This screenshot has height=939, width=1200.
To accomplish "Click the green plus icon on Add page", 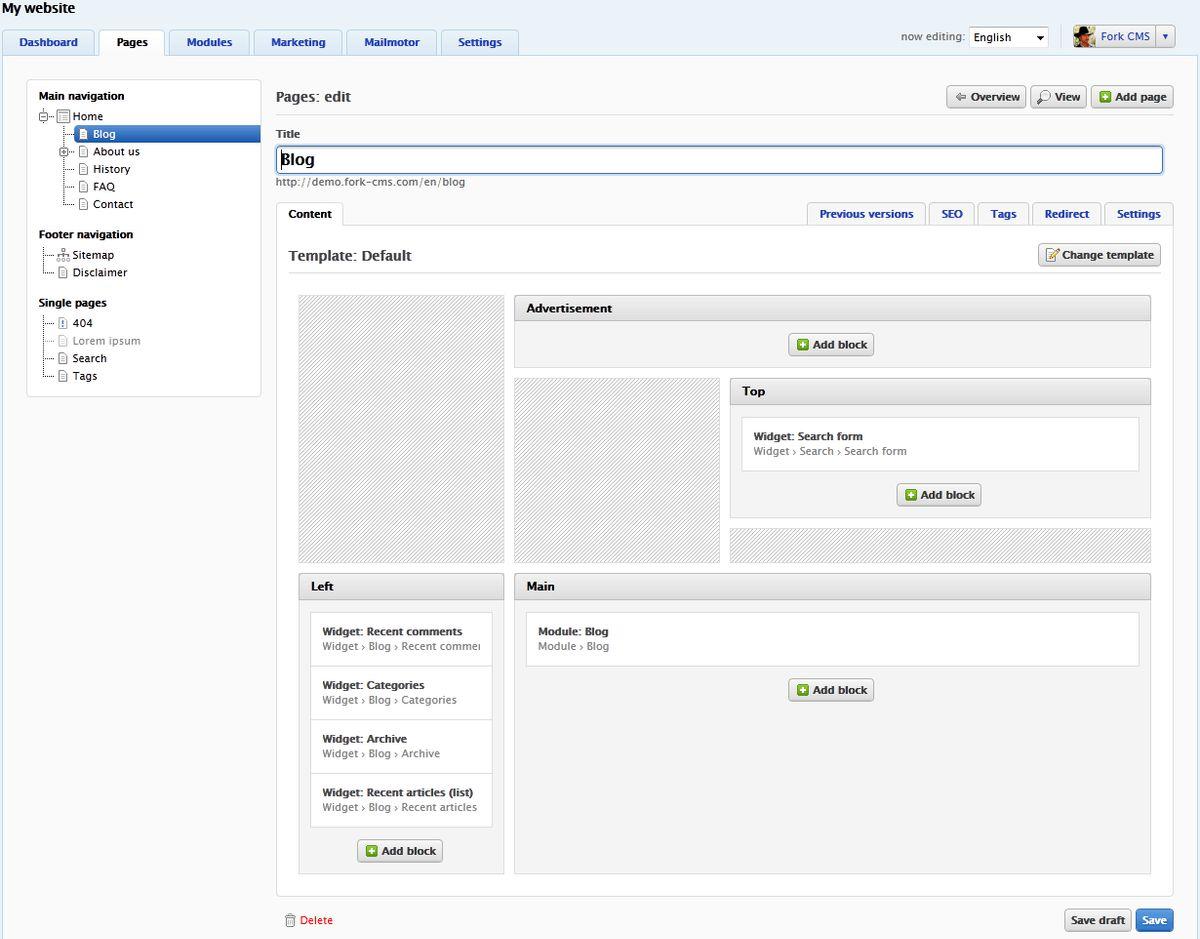I will pyautogui.click(x=1105, y=97).
